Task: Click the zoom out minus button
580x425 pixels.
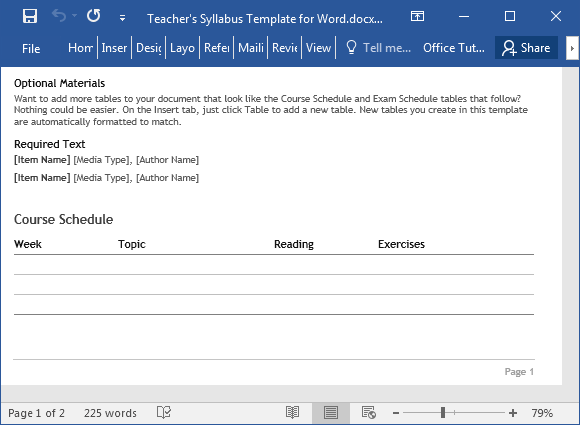Action: 396,413
